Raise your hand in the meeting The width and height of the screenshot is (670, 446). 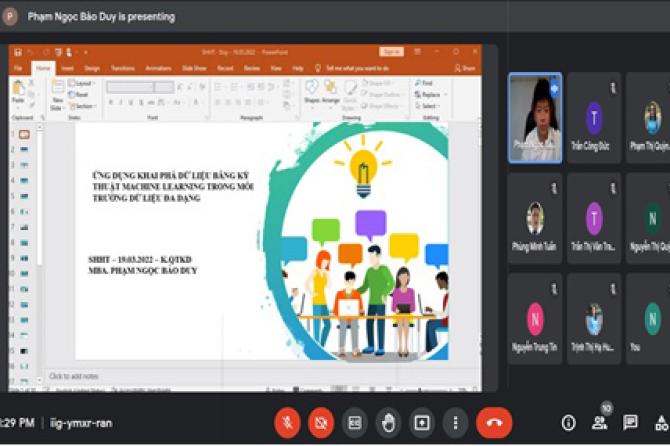point(388,422)
